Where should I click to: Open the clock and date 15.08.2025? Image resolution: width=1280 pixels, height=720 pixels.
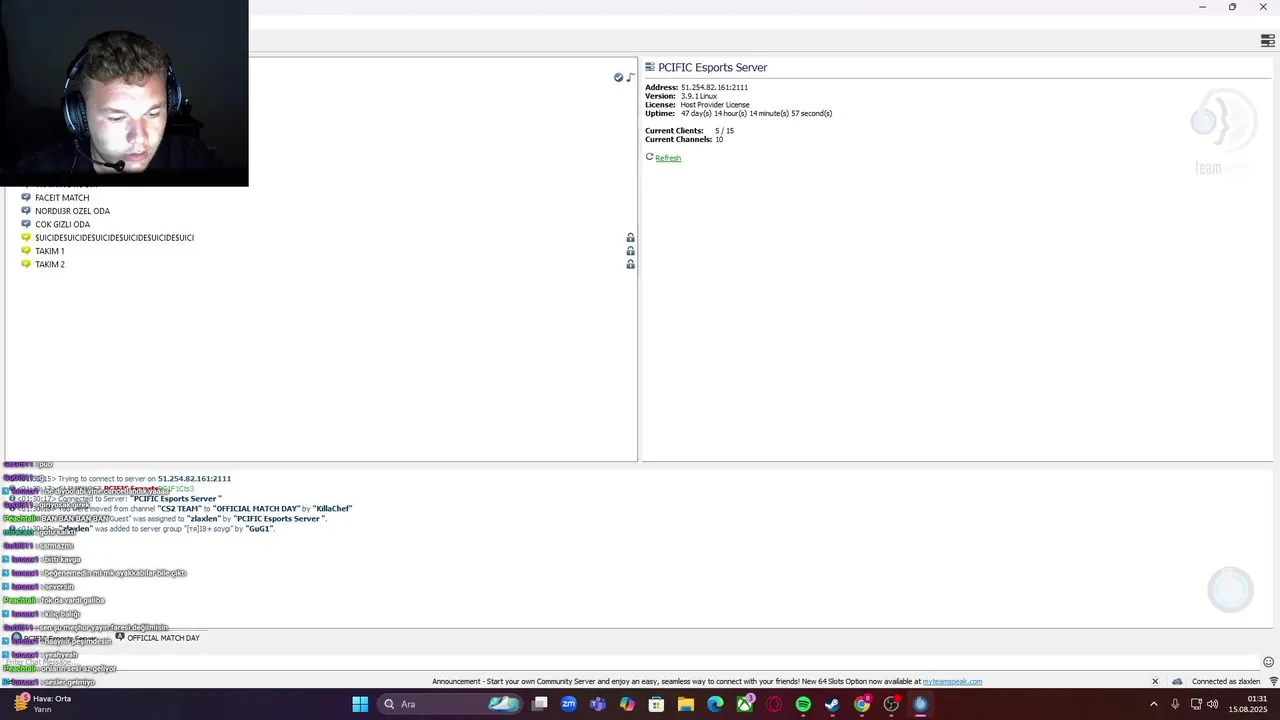click(1250, 704)
